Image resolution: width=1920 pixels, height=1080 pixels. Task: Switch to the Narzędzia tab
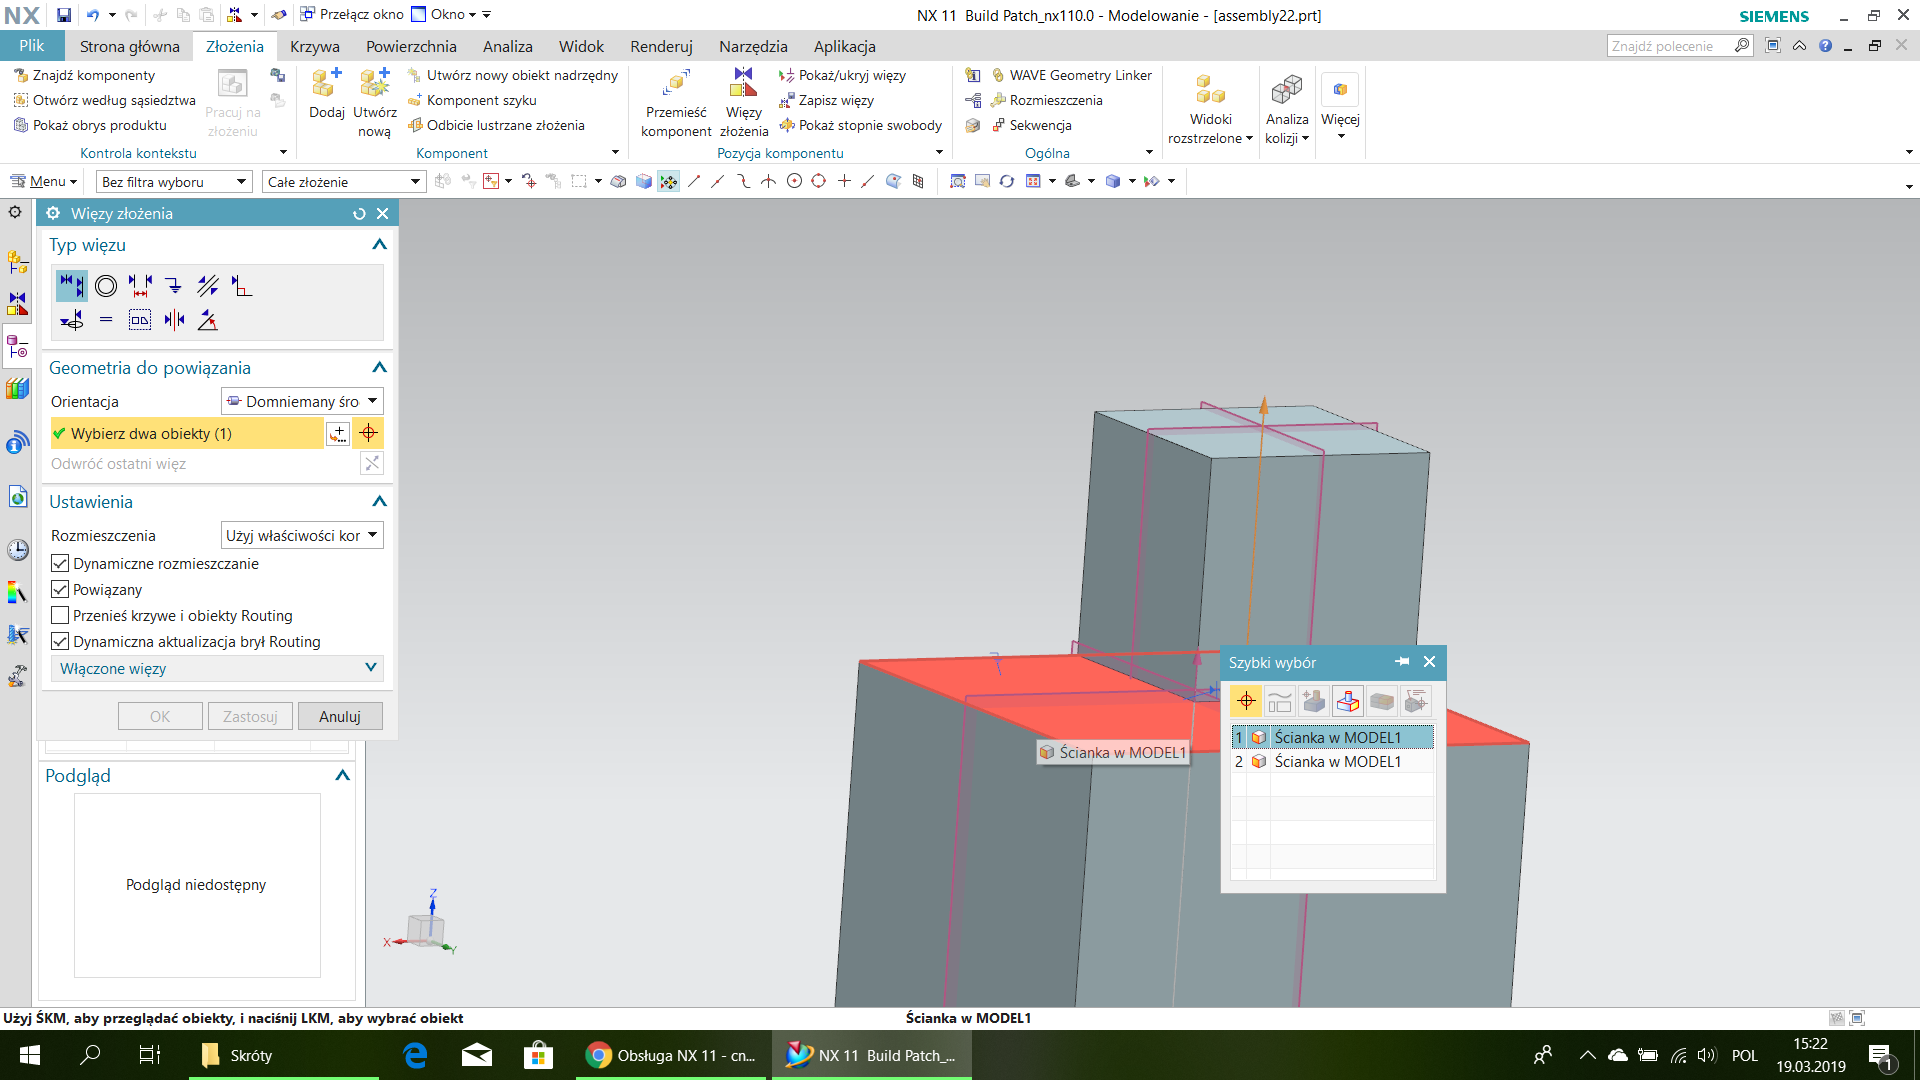tap(753, 46)
